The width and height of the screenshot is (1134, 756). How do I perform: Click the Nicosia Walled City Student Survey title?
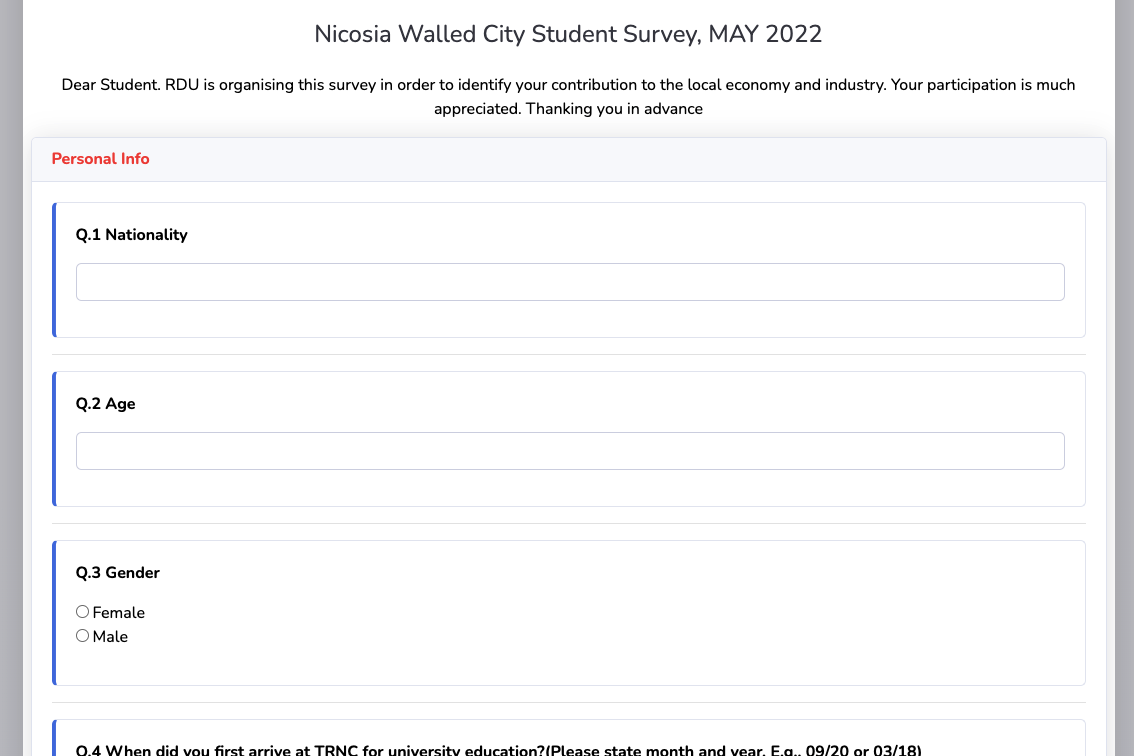(x=568, y=34)
